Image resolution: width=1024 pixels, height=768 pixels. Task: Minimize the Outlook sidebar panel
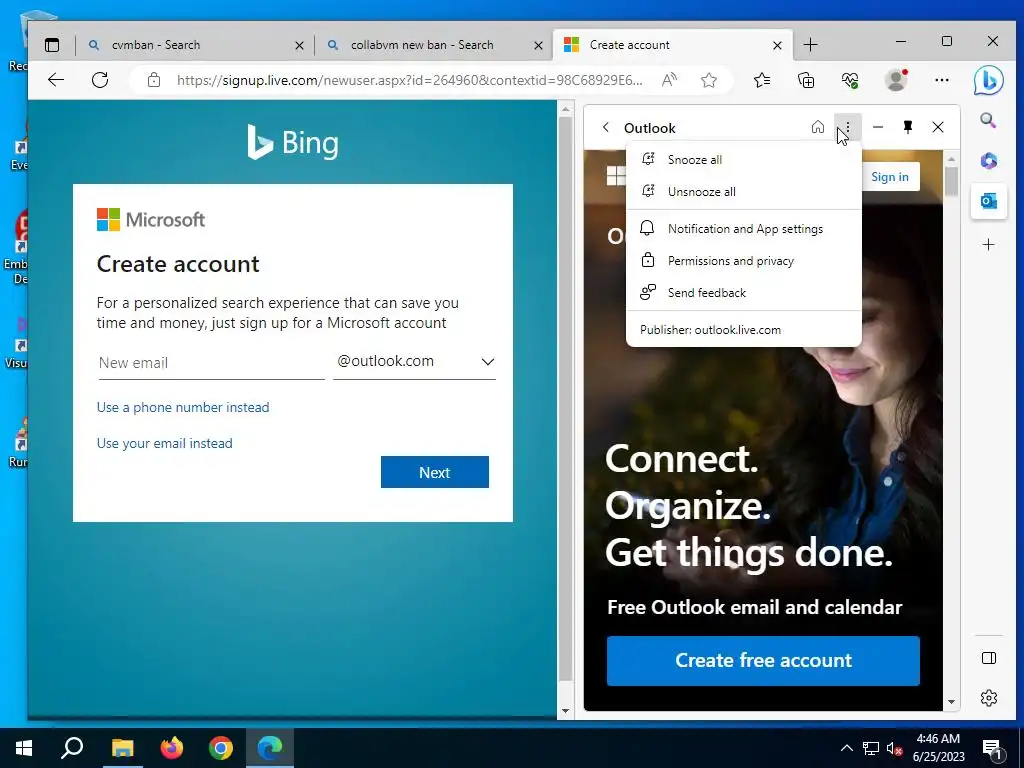coord(878,127)
